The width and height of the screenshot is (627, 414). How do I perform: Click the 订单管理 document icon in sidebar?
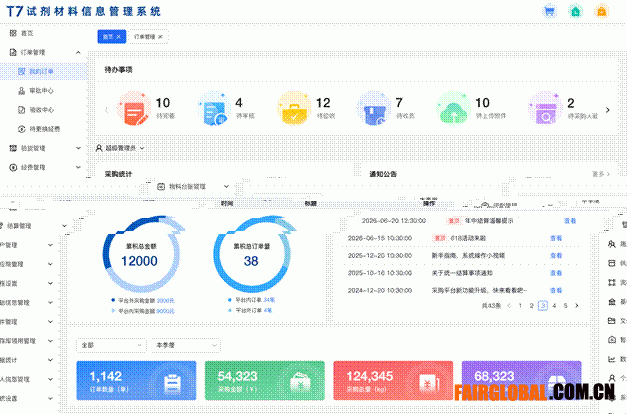tap(13, 52)
